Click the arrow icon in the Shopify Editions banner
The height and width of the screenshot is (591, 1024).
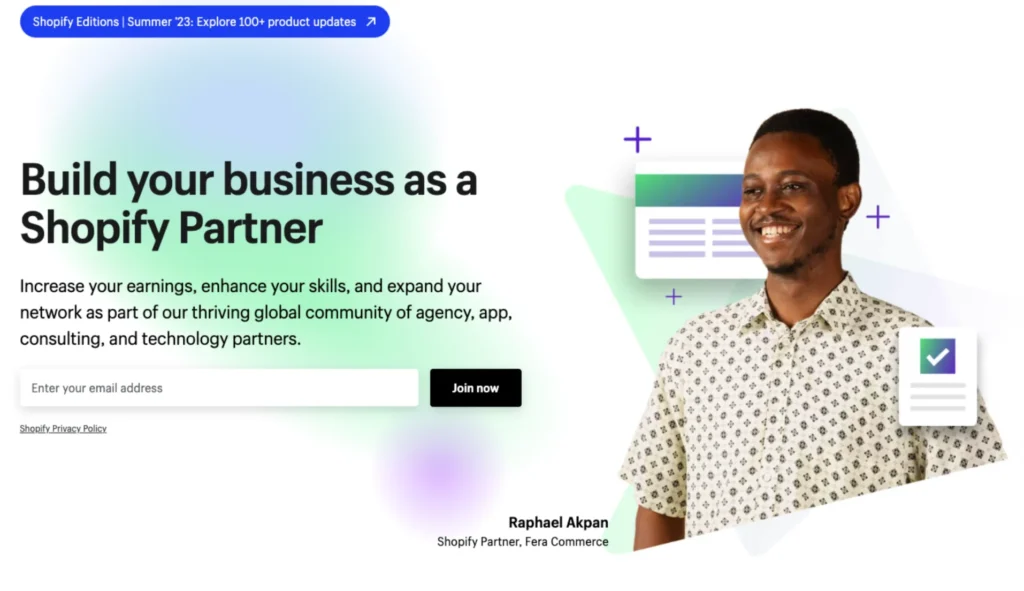(x=371, y=22)
